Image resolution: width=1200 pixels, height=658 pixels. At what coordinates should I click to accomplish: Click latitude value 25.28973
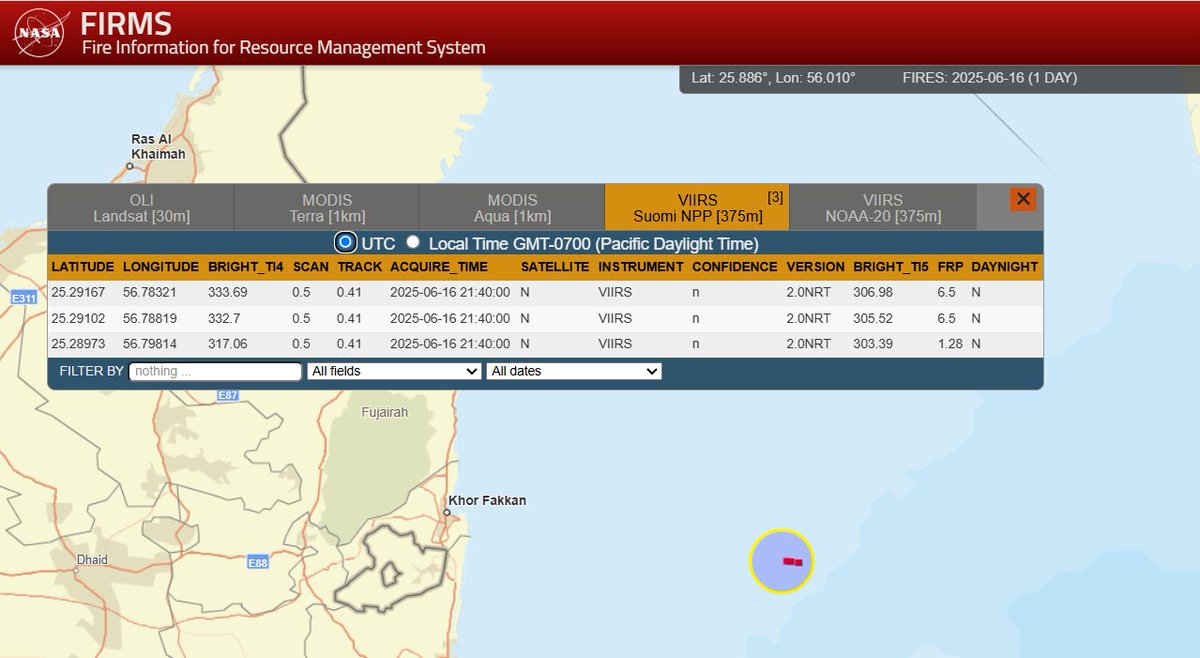click(79, 343)
